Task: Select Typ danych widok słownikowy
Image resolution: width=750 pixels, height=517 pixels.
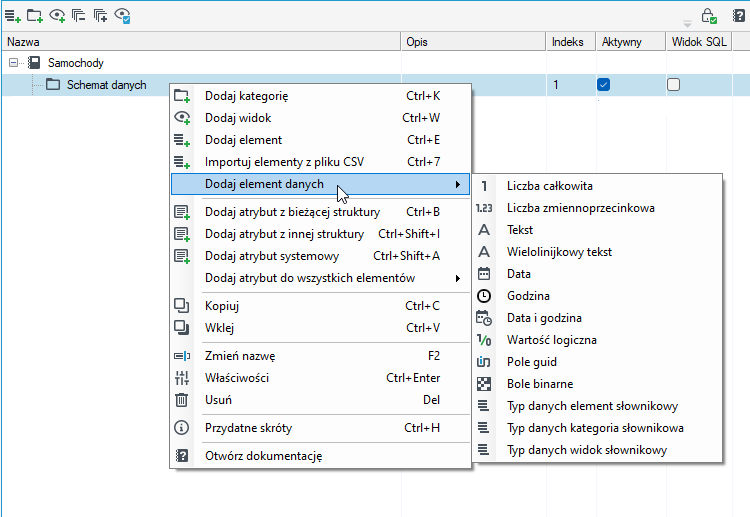Action: pos(597,450)
